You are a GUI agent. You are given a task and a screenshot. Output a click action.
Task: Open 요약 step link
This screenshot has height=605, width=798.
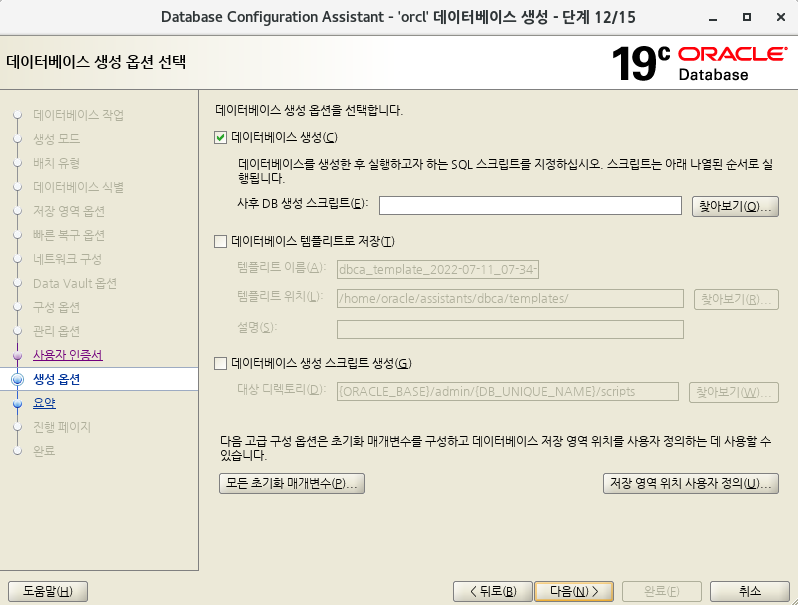tap(44, 403)
